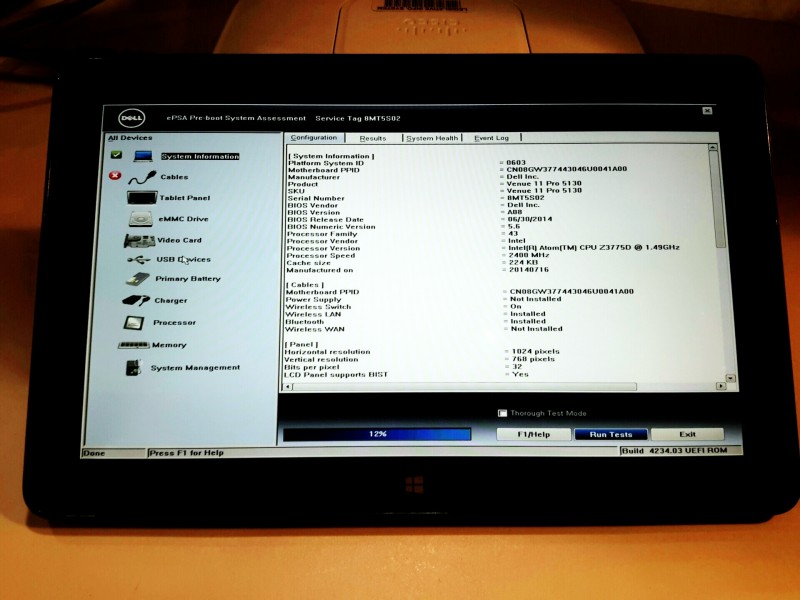Select the System Information label
Image resolution: width=800 pixels, height=600 pixels.
click(x=200, y=157)
